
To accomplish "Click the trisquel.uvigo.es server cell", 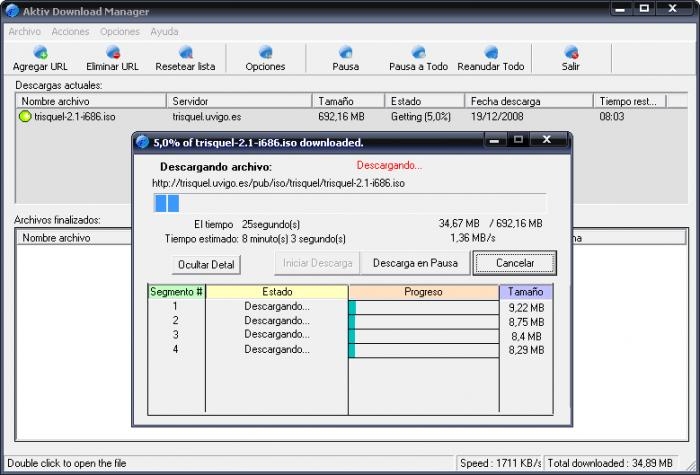I will click(x=207, y=117).
